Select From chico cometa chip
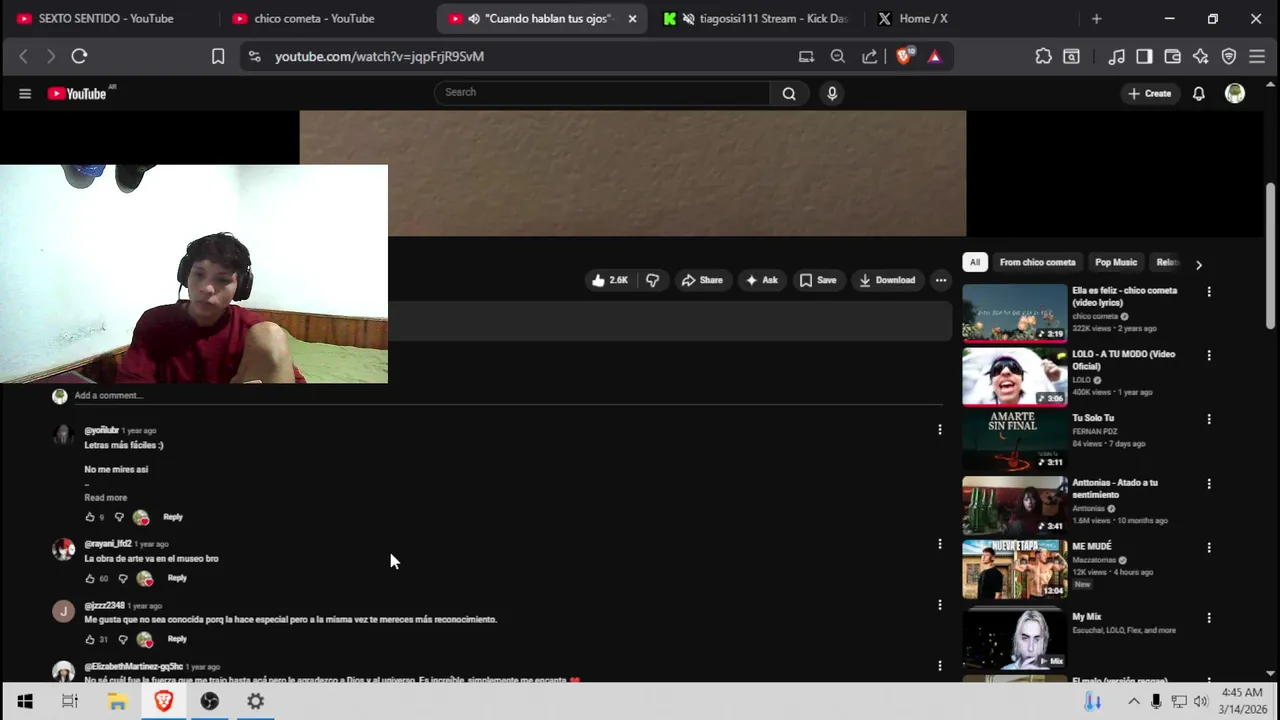This screenshot has width=1280, height=720. [1037, 262]
